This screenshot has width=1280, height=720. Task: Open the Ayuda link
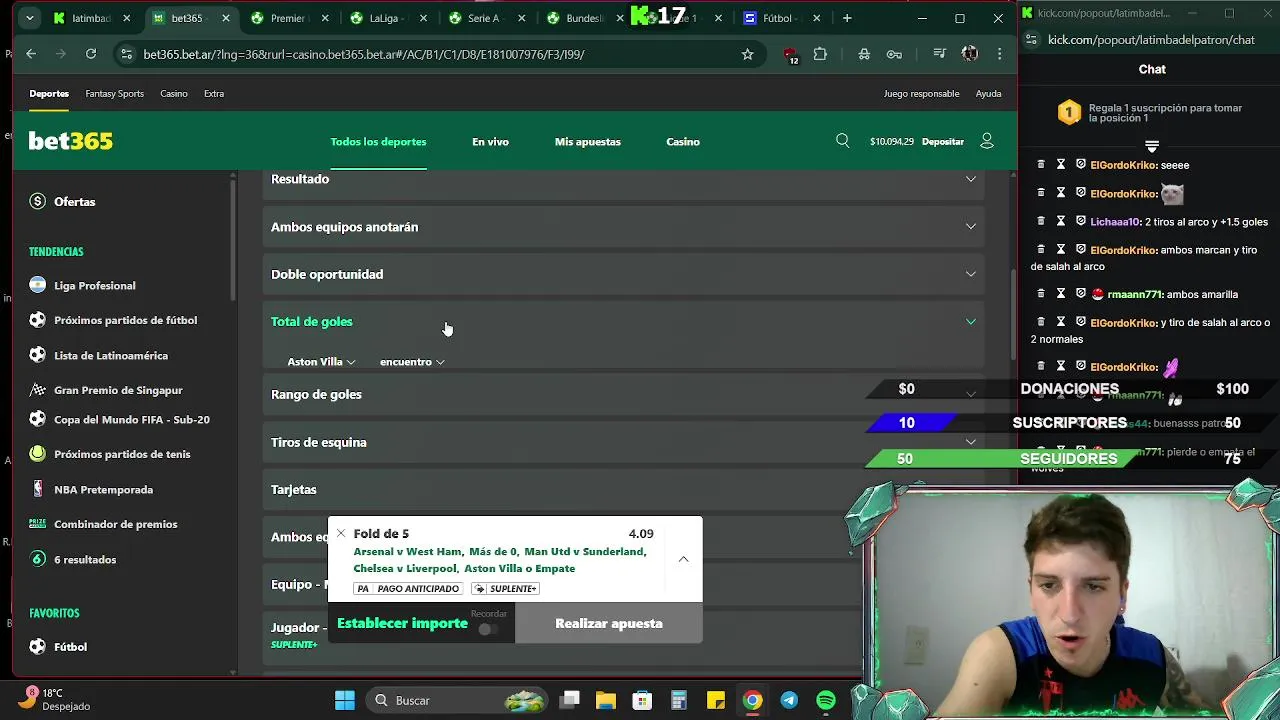click(x=988, y=93)
